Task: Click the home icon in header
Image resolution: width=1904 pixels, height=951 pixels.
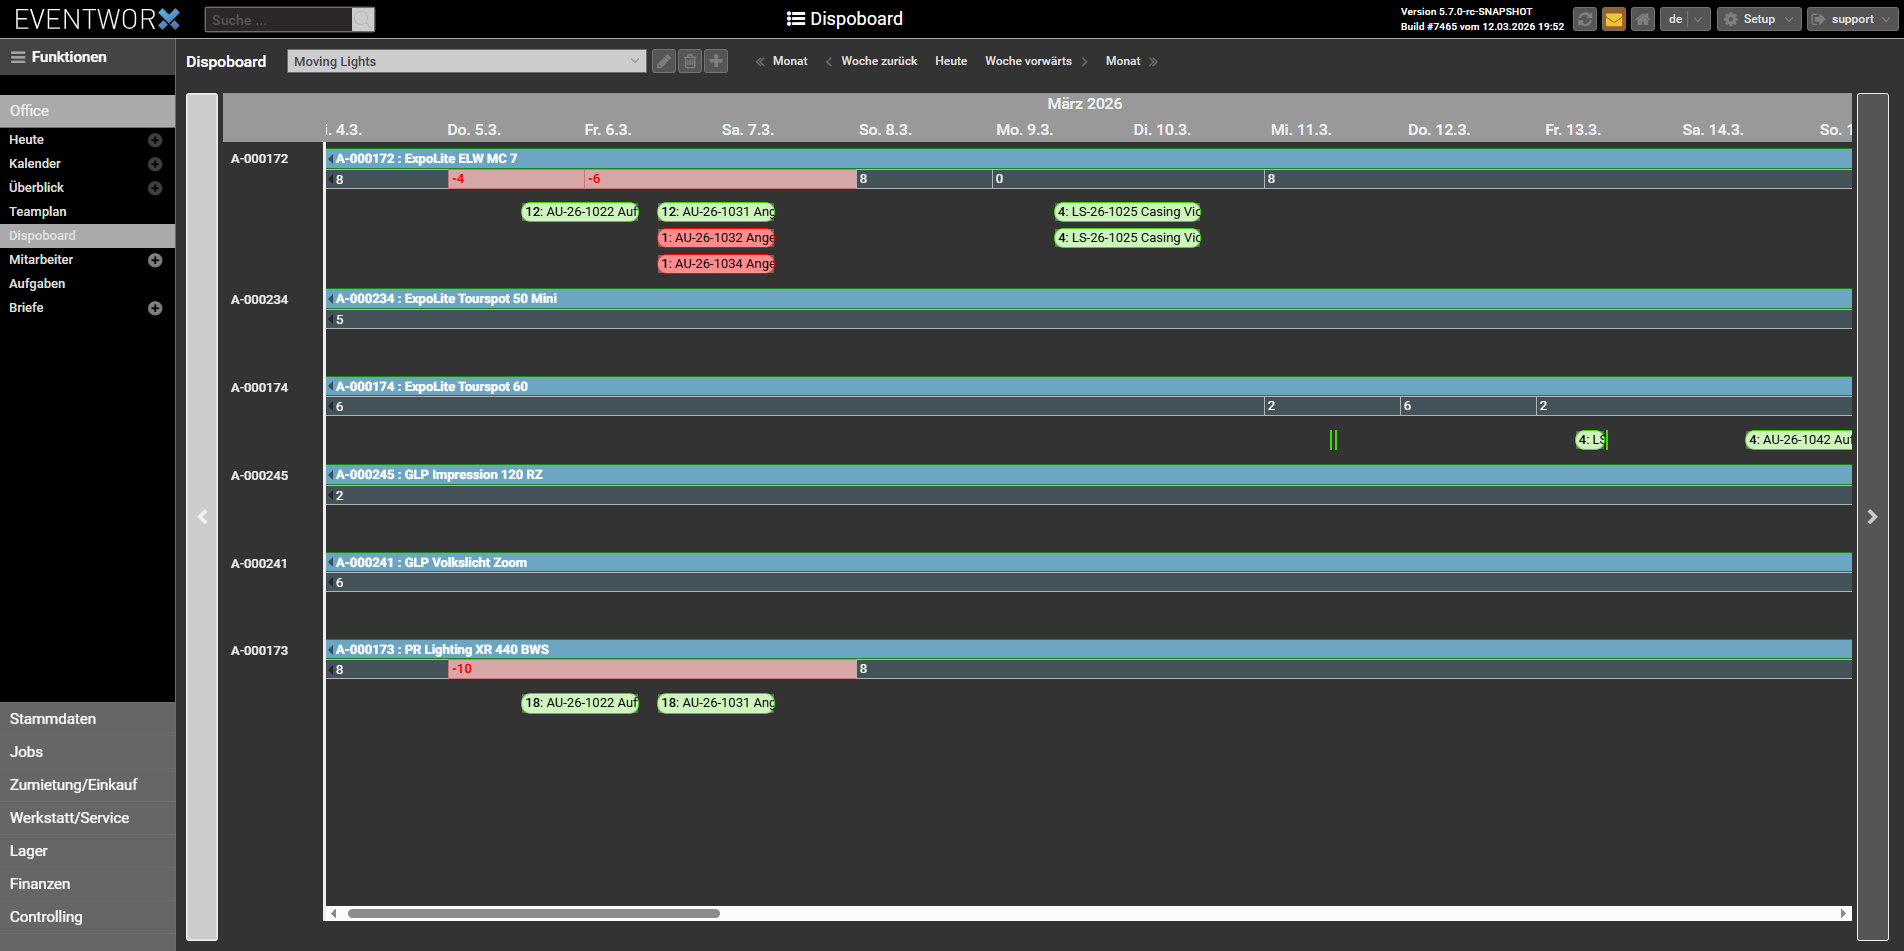Action: pos(1643,19)
